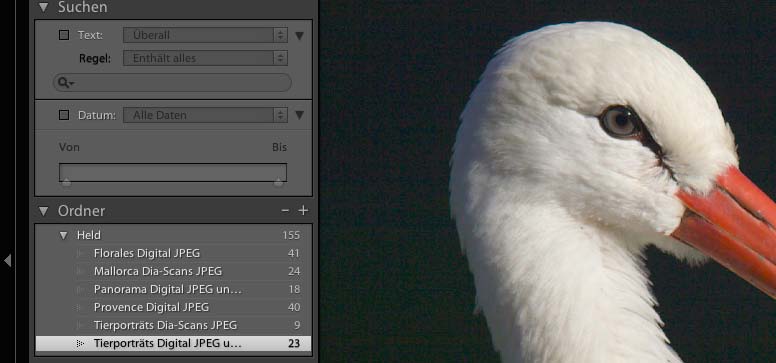Collapse the Ordner panel

[x=44, y=211]
